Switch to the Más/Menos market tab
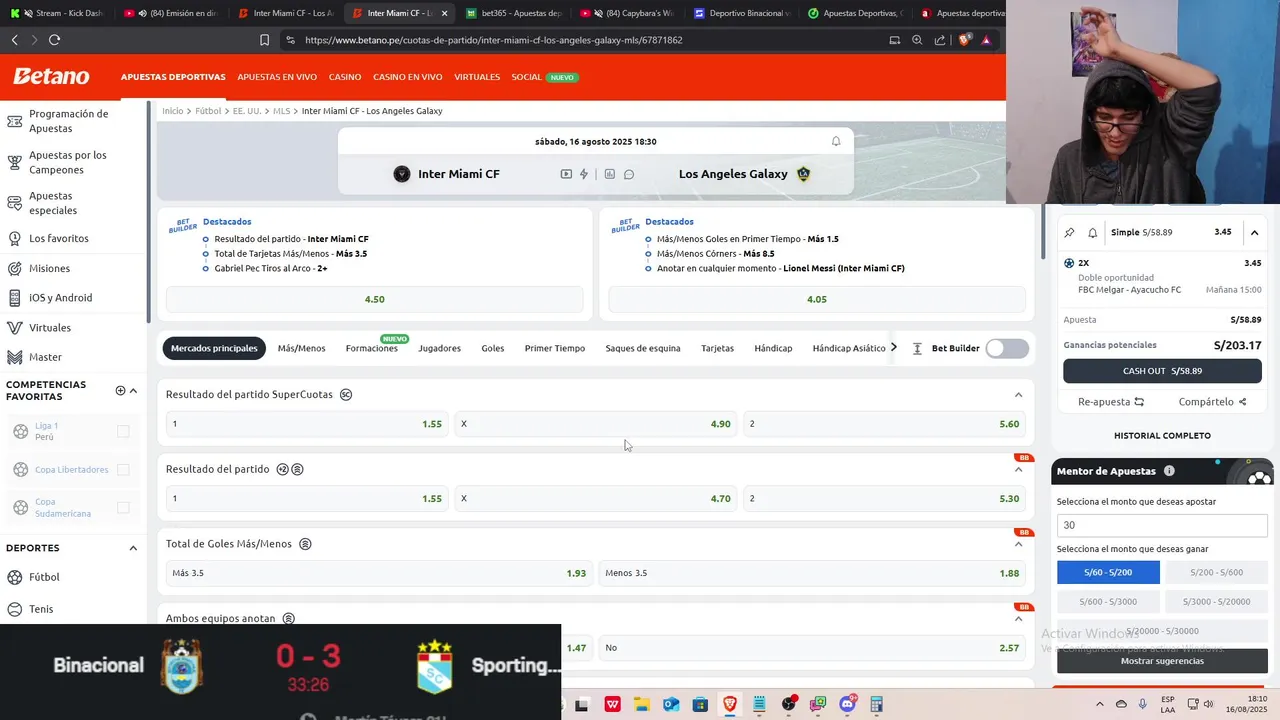 tap(301, 348)
